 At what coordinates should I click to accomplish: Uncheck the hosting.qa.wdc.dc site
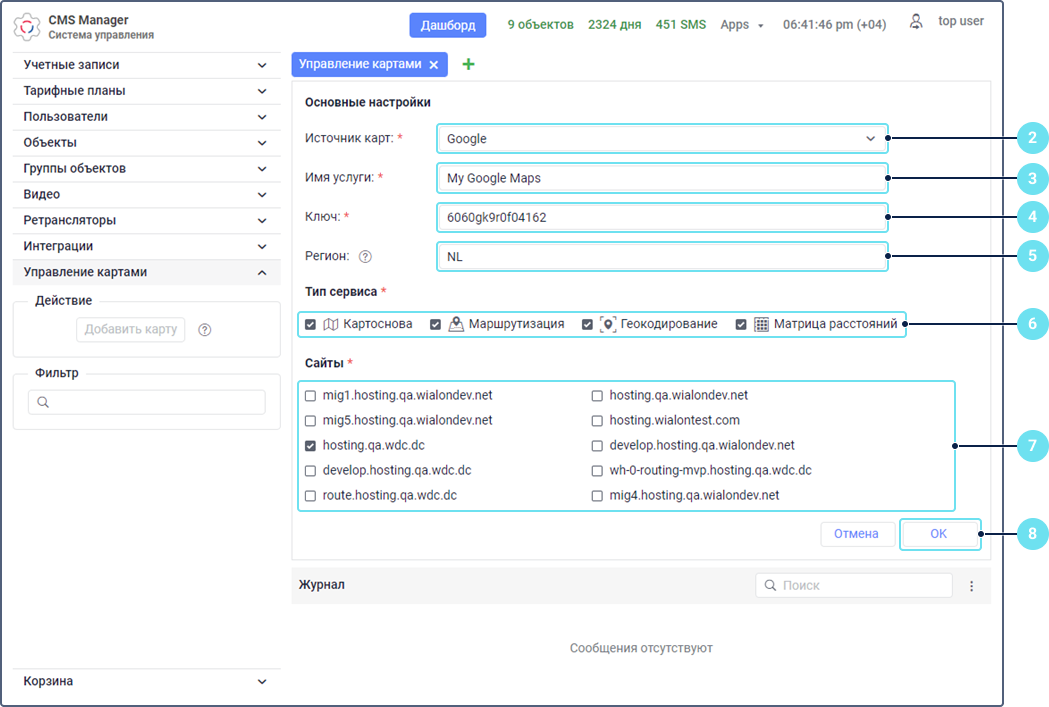click(x=311, y=445)
